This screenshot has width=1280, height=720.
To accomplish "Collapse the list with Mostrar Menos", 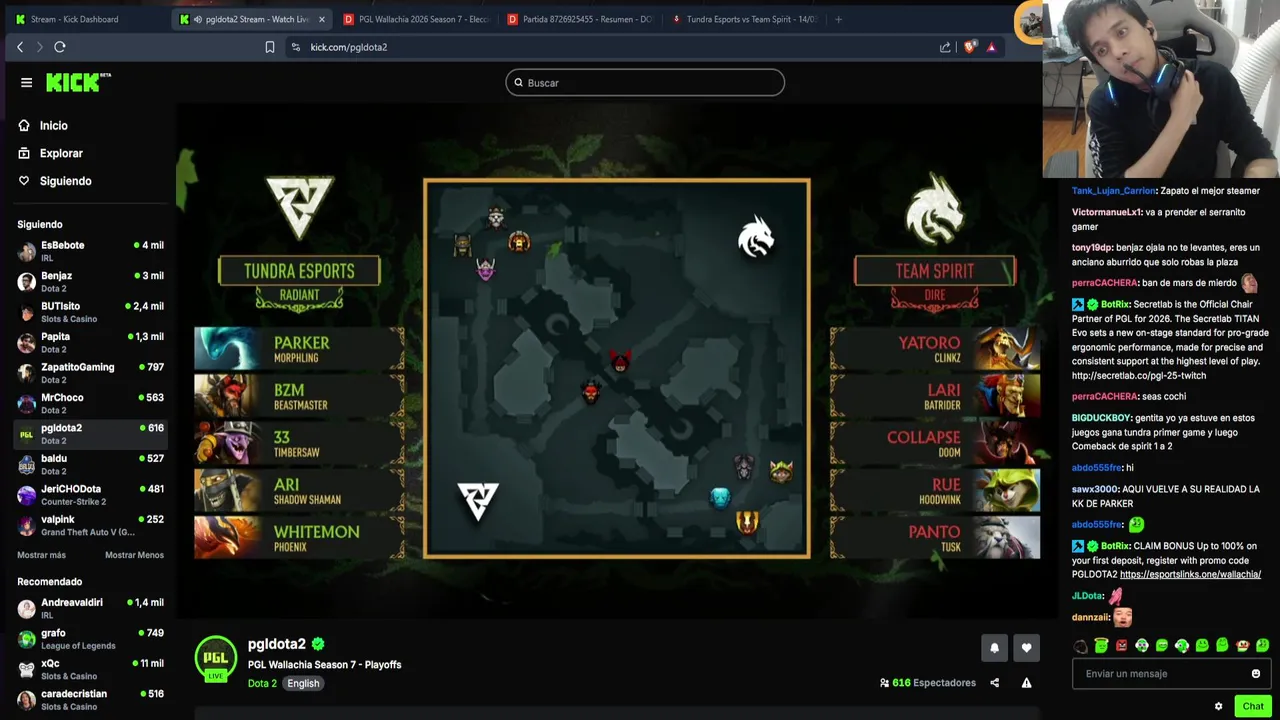I will [x=134, y=555].
